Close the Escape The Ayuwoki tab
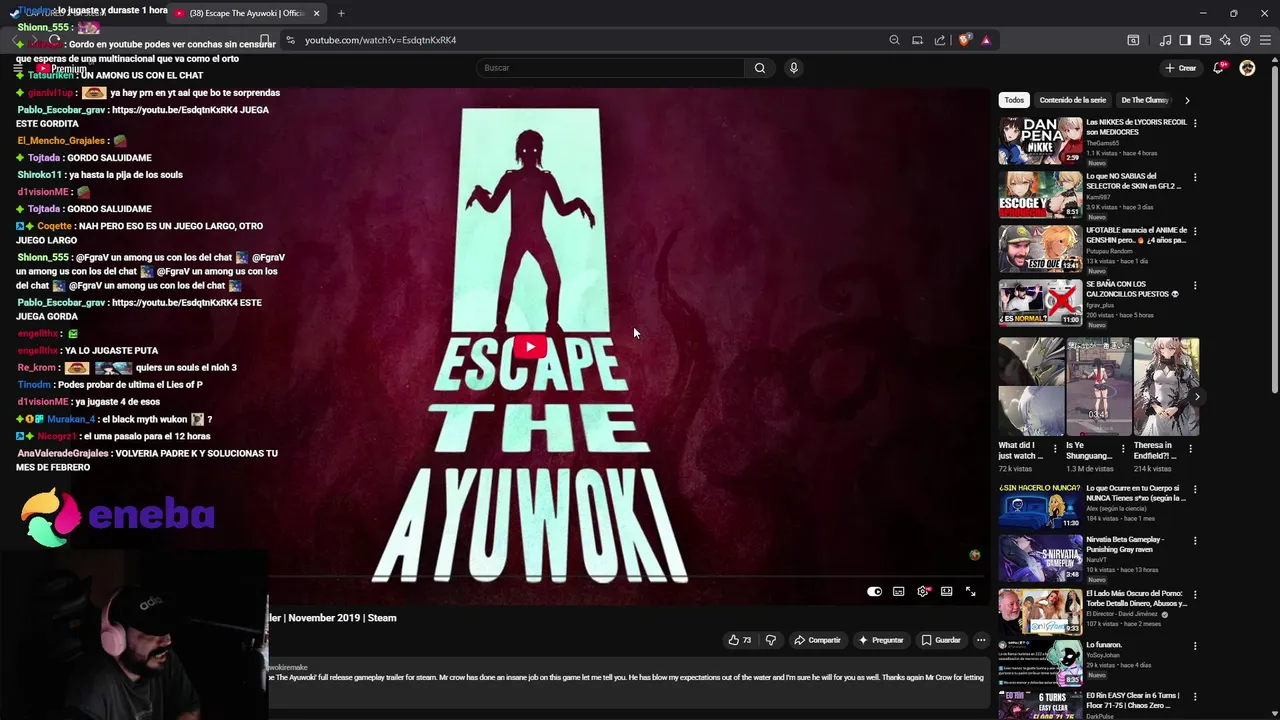The width and height of the screenshot is (1280, 720). [316, 13]
